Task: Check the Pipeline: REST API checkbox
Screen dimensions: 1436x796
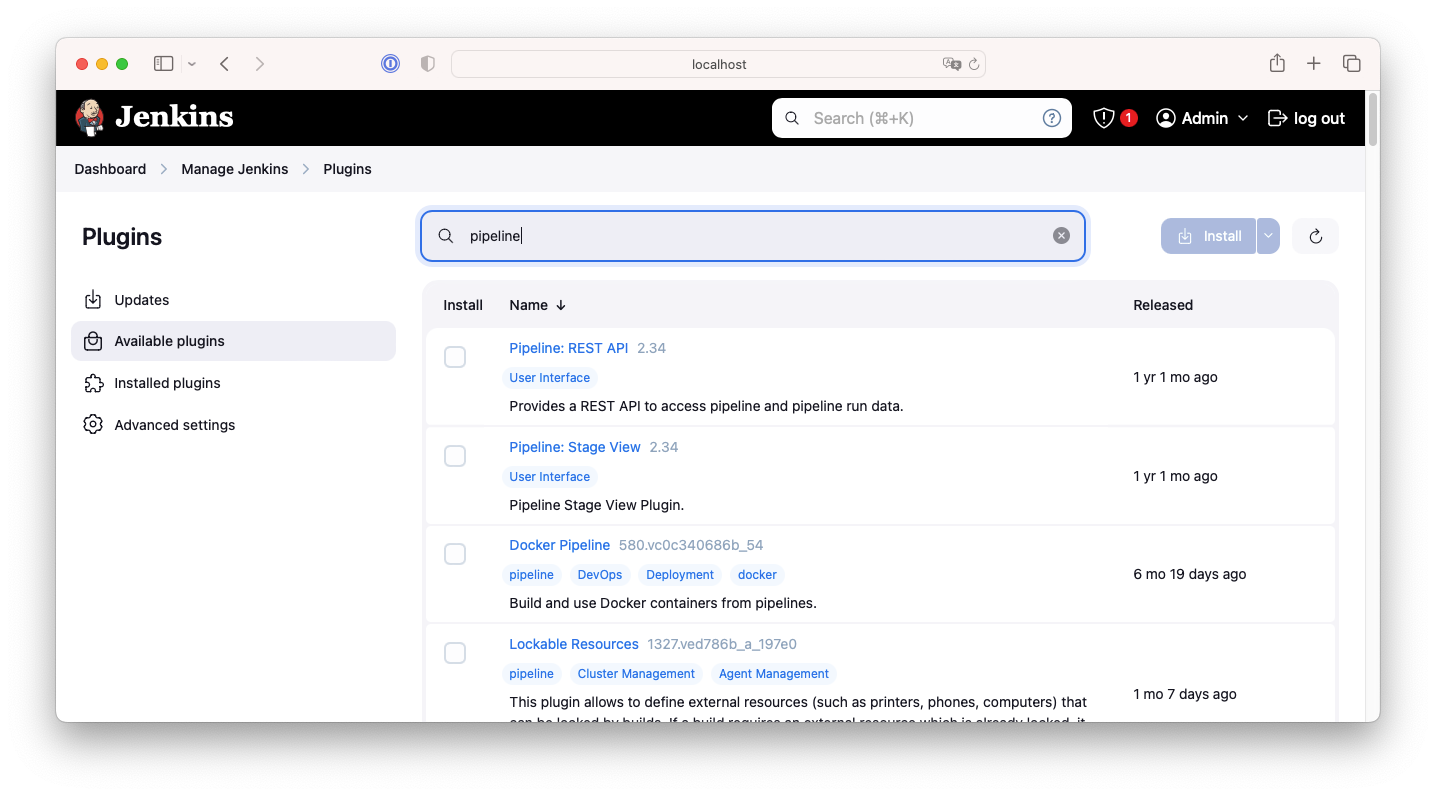Action: [x=455, y=357]
